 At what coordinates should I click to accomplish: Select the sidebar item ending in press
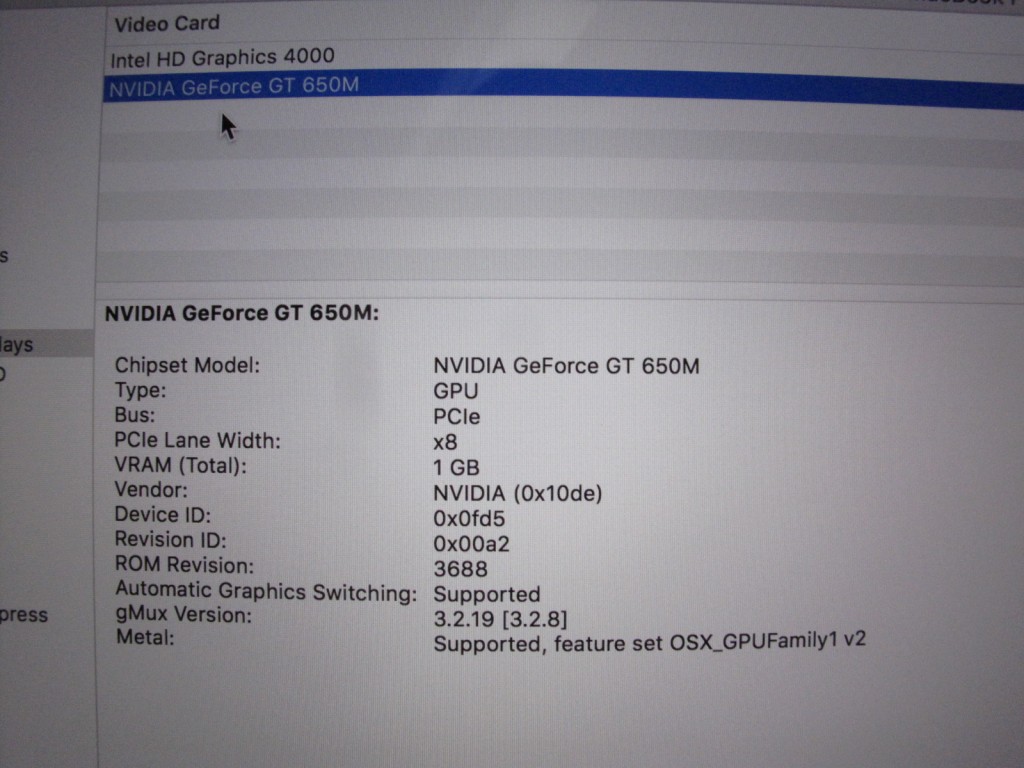pos(24,615)
